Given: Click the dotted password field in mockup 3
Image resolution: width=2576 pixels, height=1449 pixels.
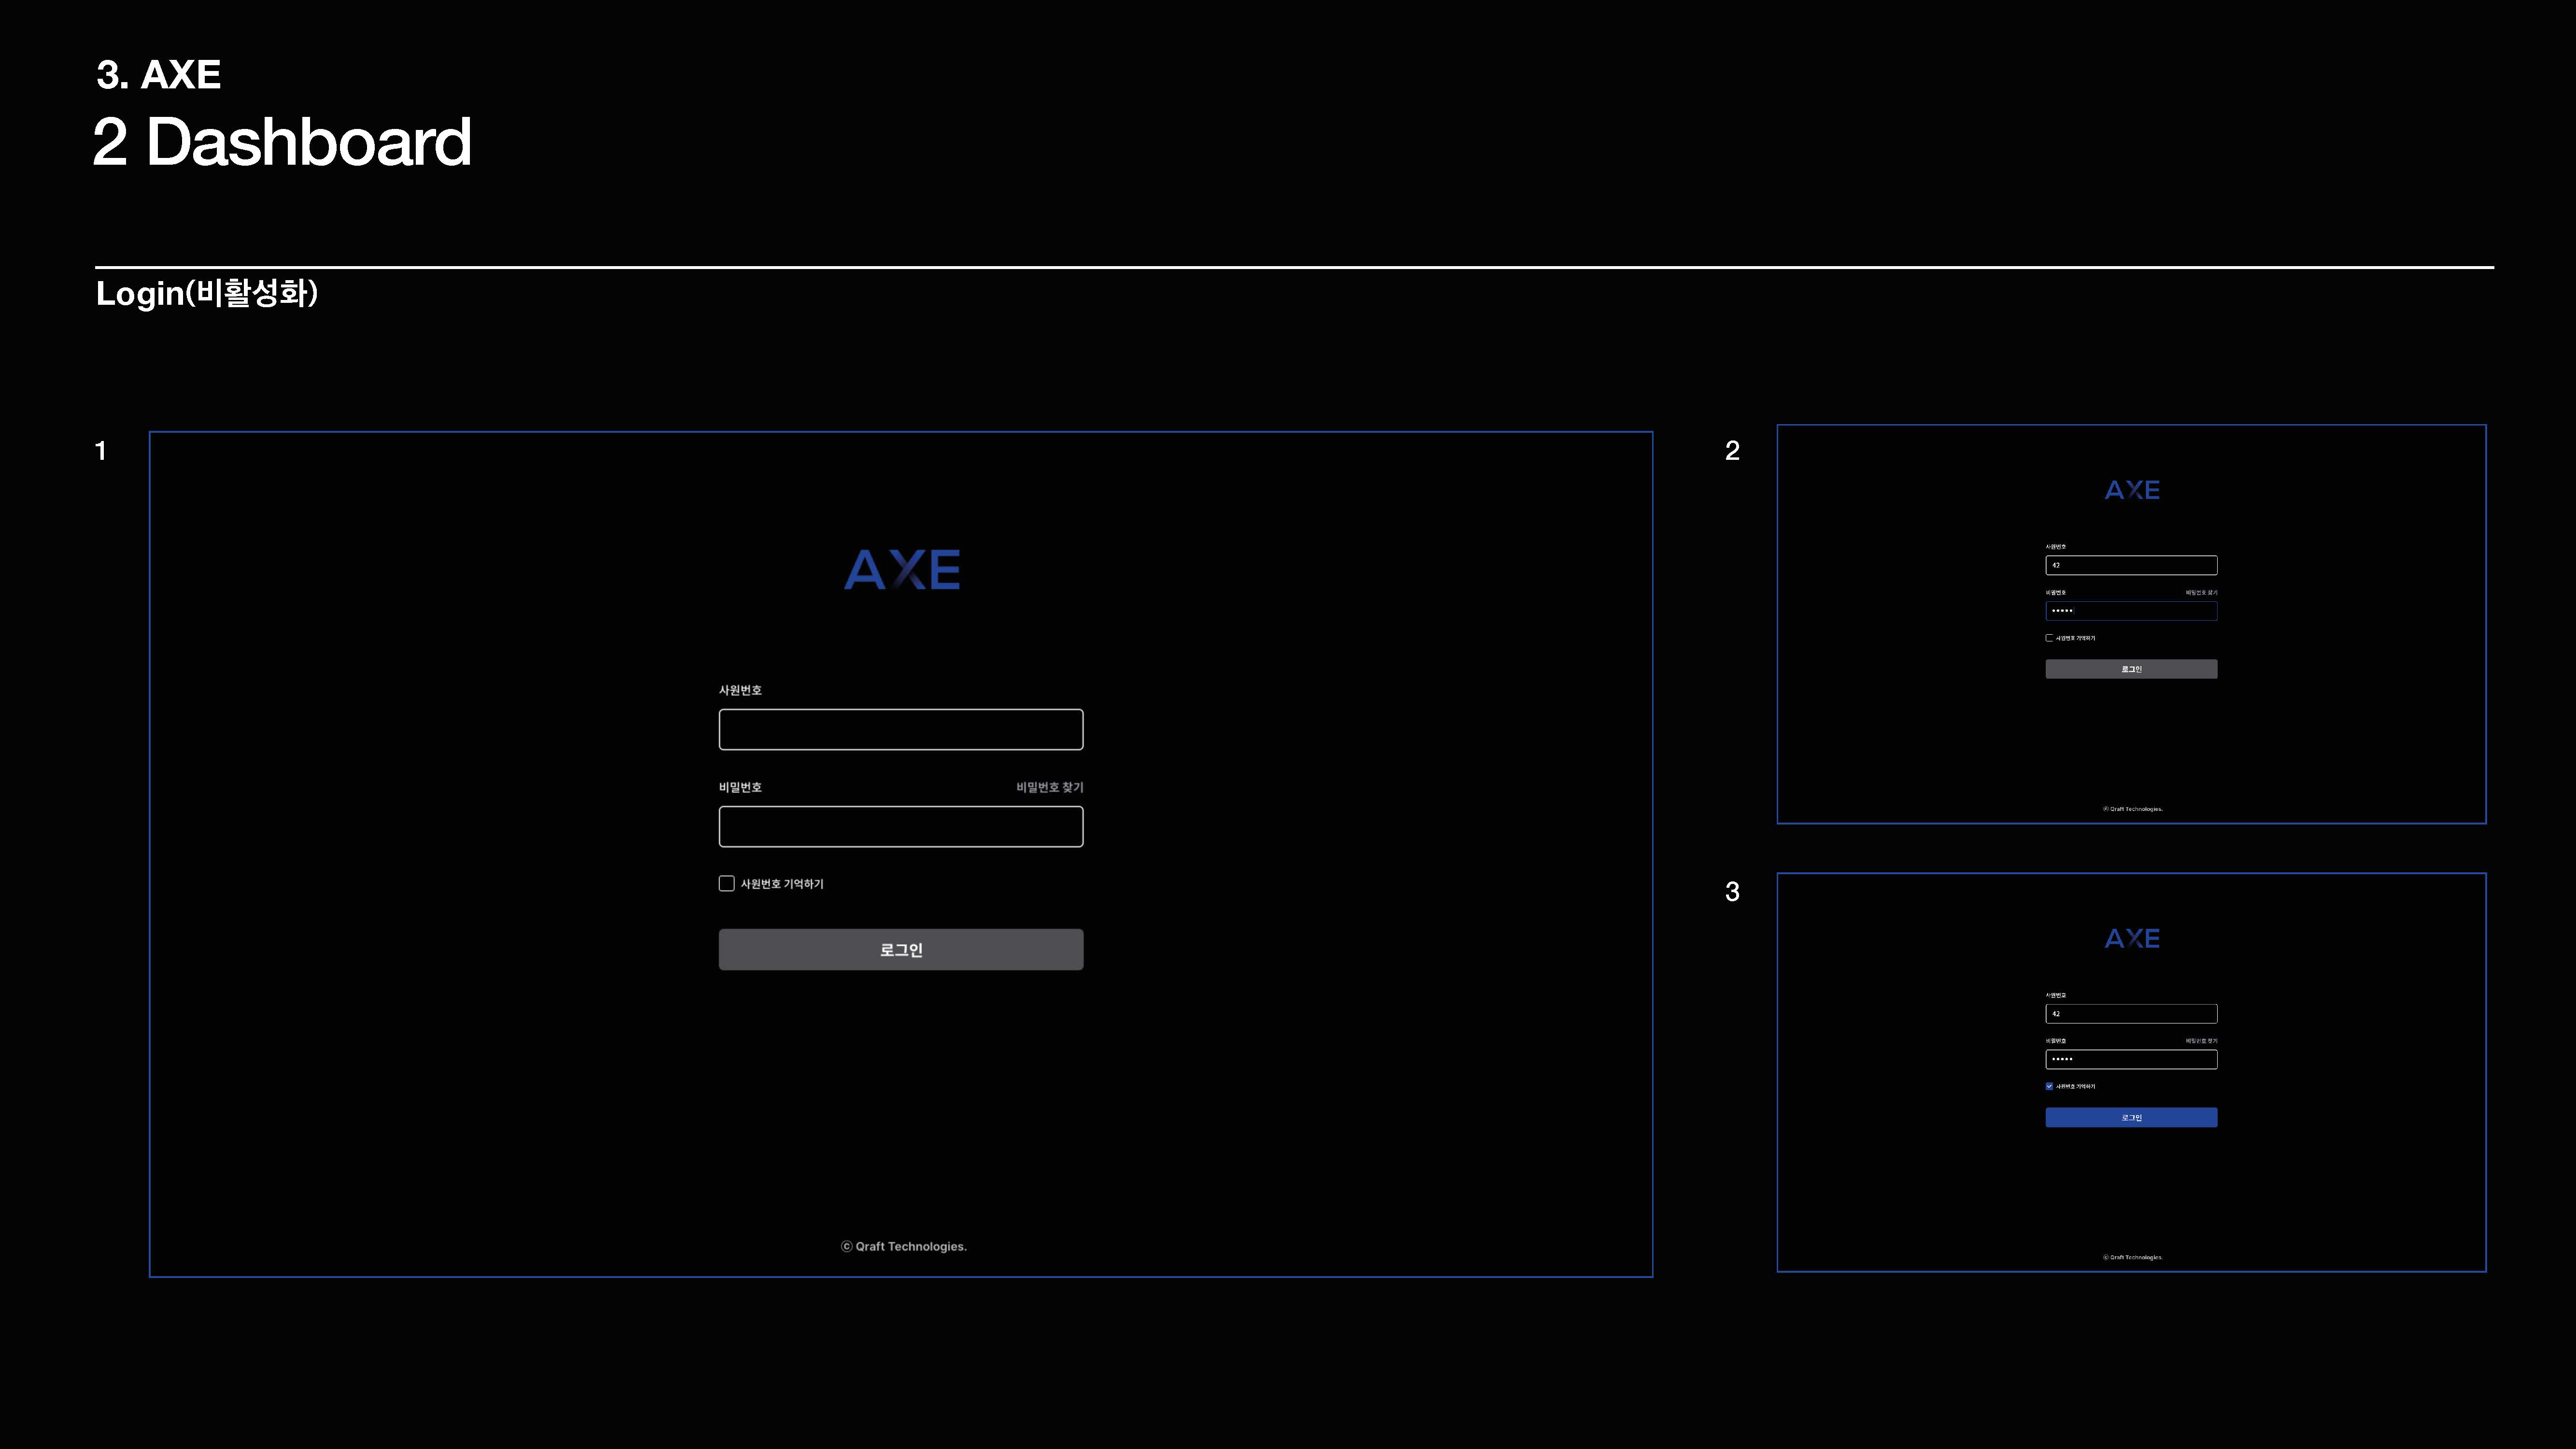Looking at the screenshot, I should 2131,1059.
